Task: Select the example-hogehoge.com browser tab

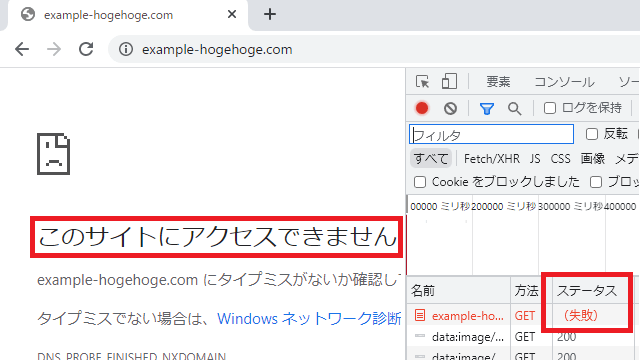Action: pyautogui.click(x=127, y=15)
